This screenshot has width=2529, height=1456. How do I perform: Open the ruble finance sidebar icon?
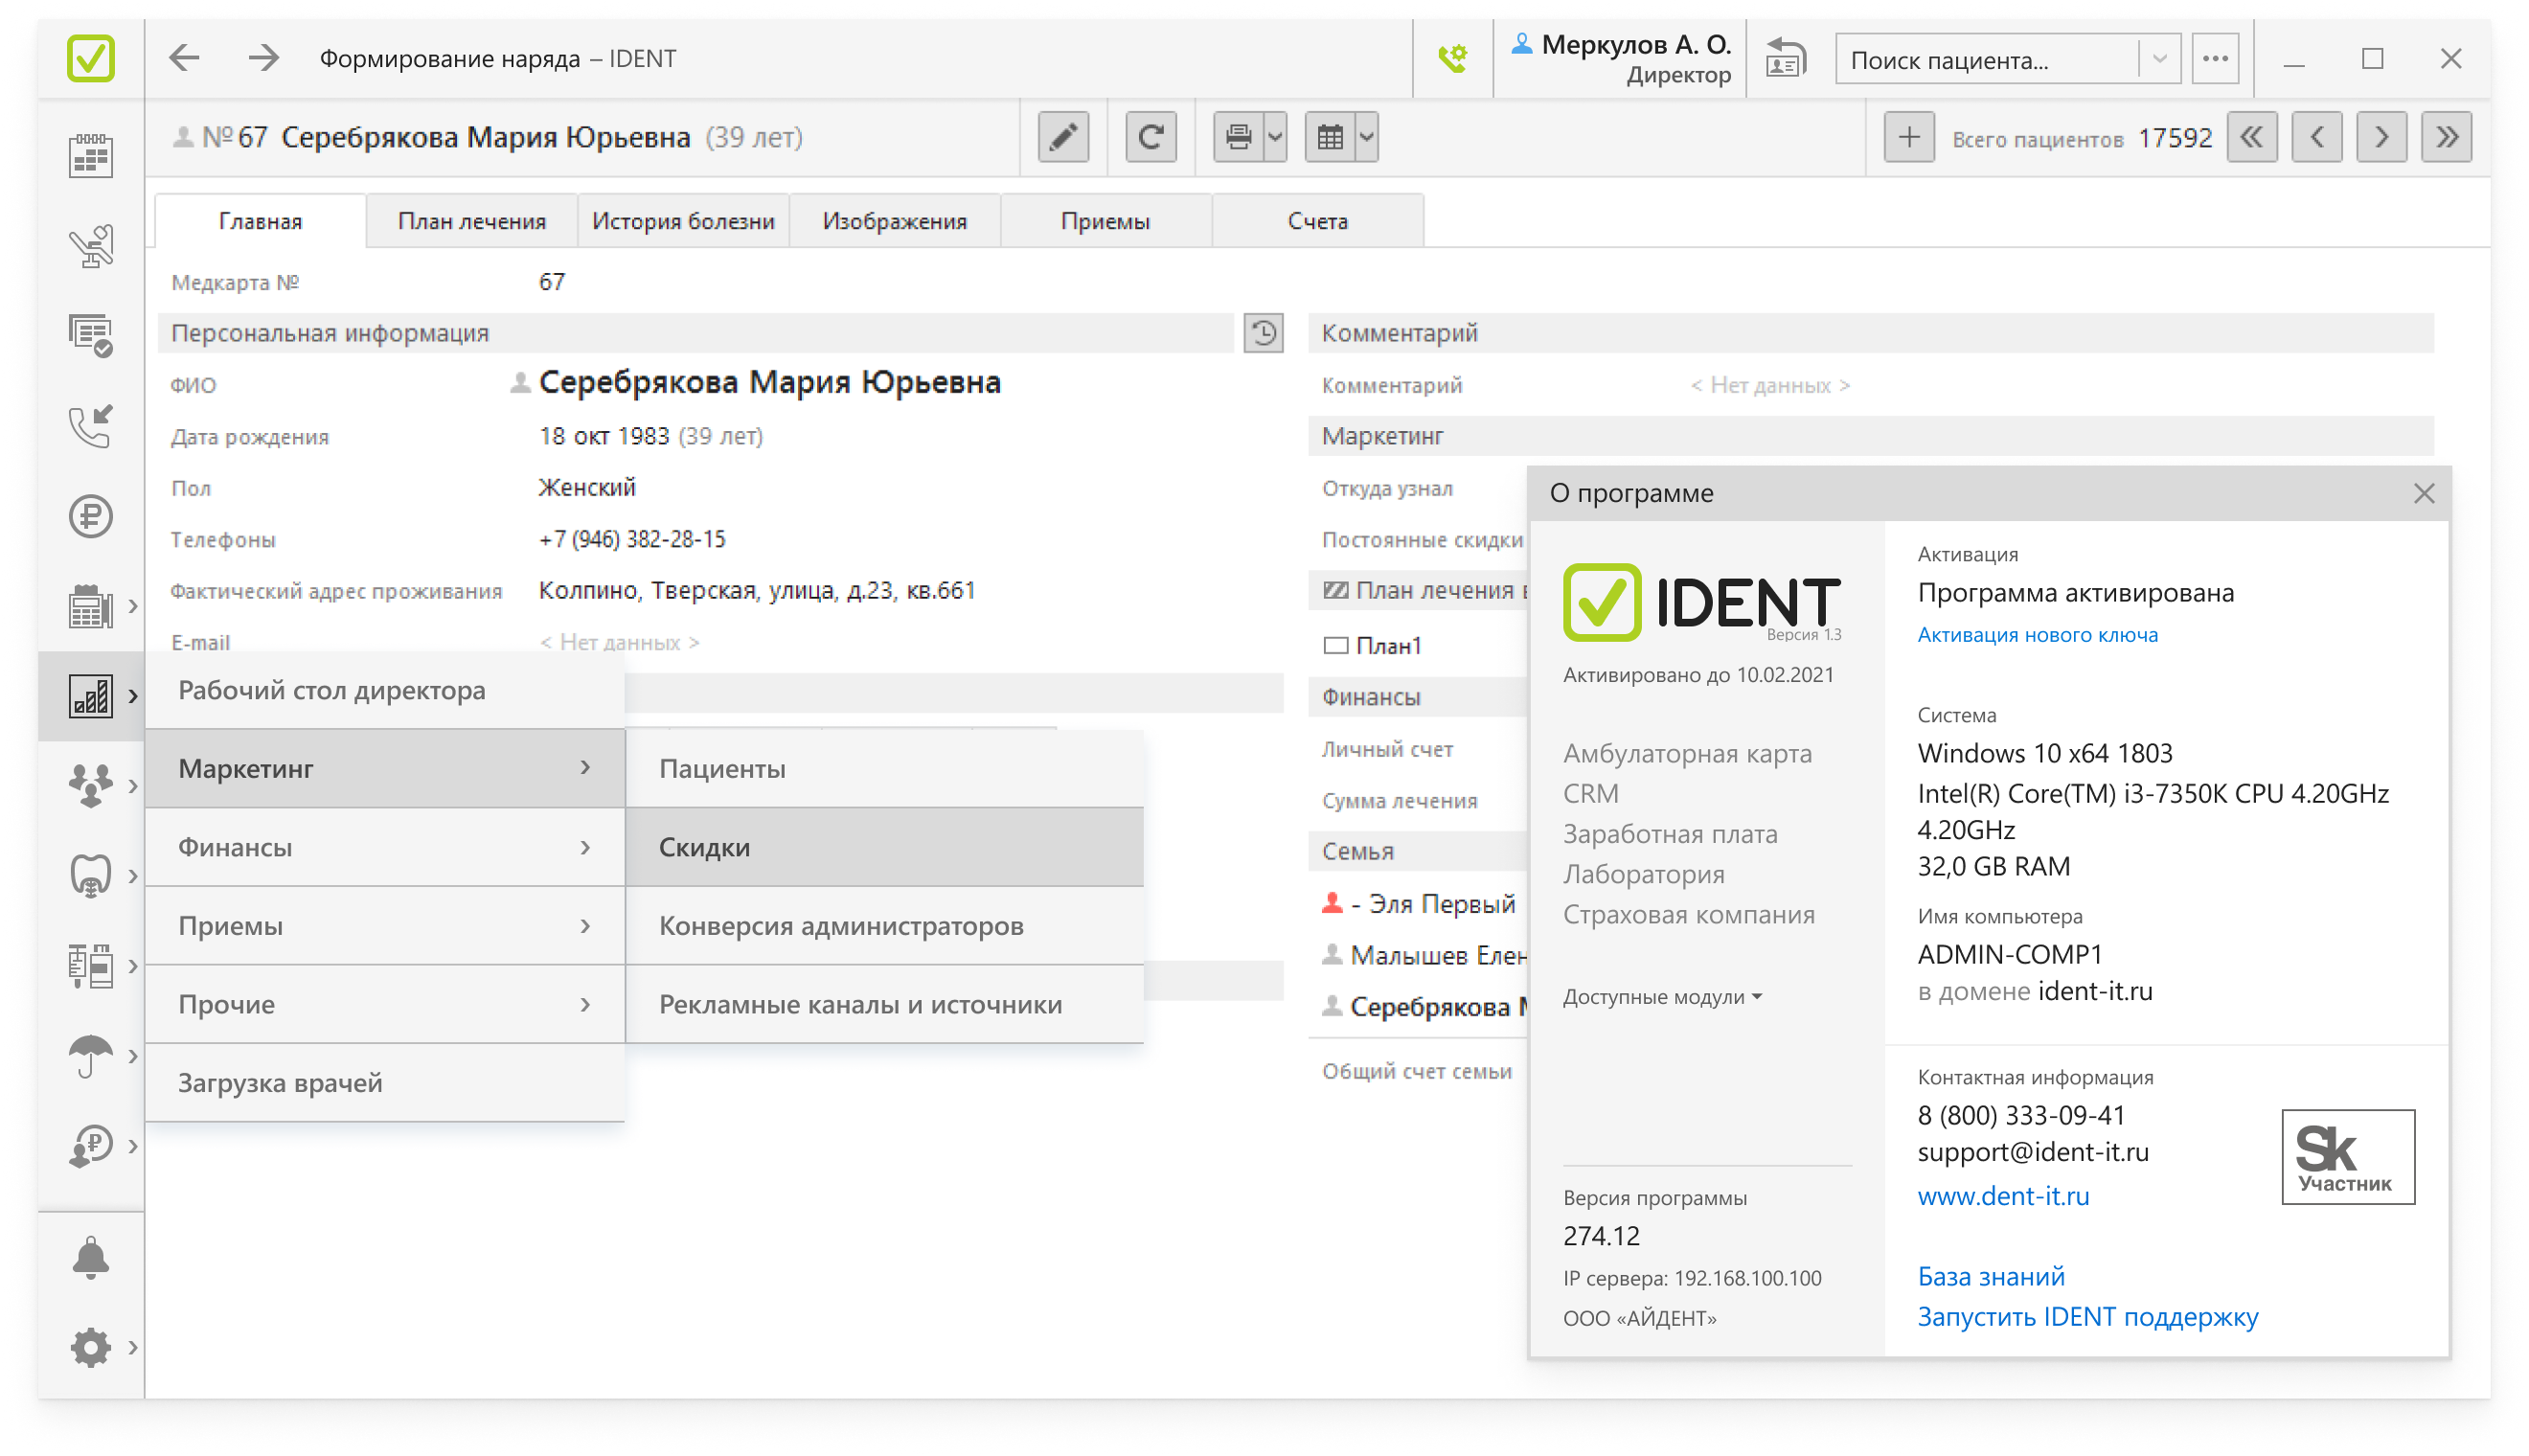pyautogui.click(x=90, y=517)
